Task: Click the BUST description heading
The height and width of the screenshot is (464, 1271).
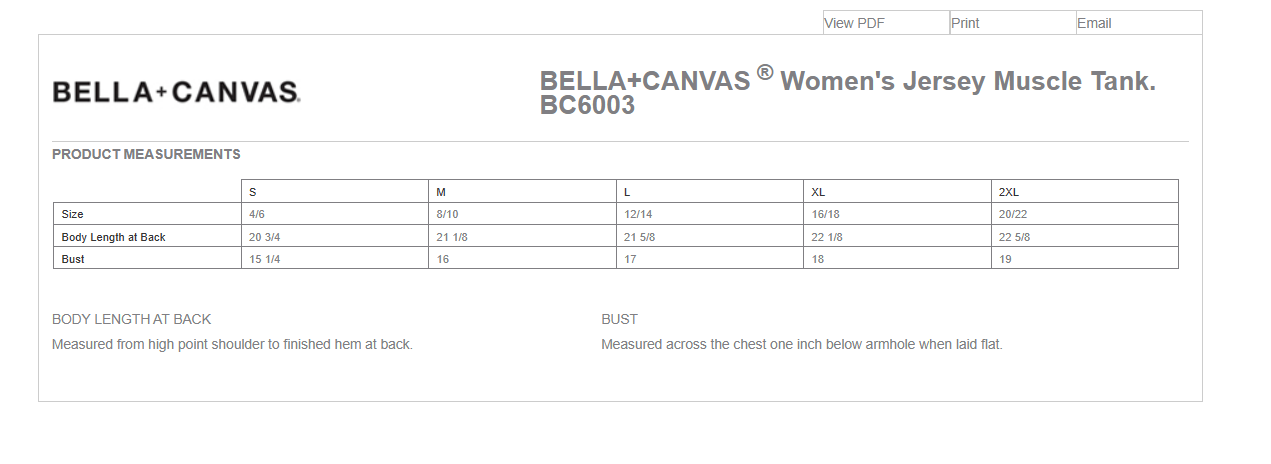Action: (620, 319)
